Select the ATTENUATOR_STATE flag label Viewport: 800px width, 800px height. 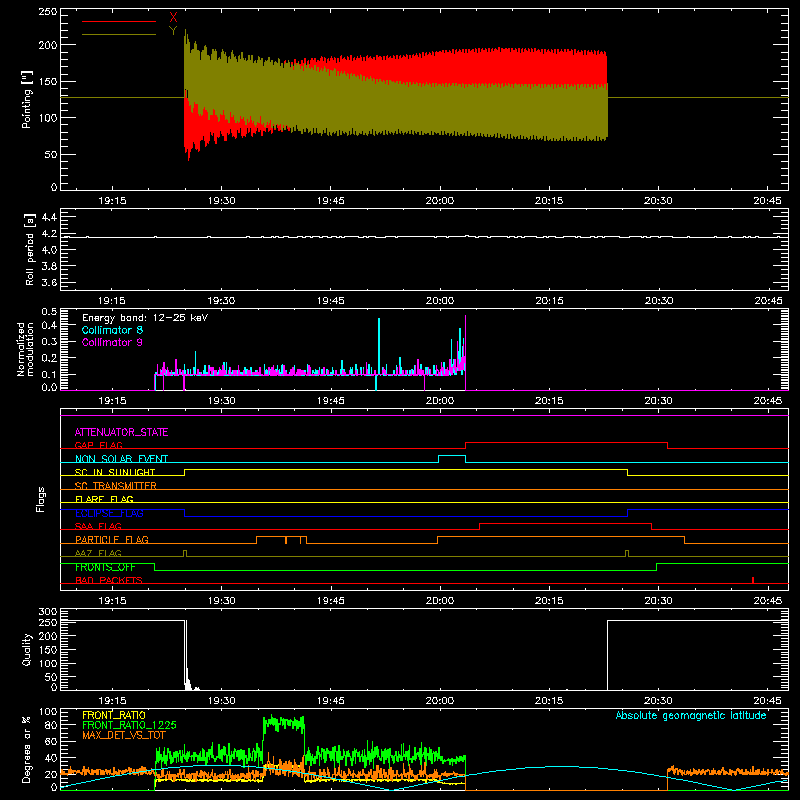pyautogui.click(x=121, y=432)
